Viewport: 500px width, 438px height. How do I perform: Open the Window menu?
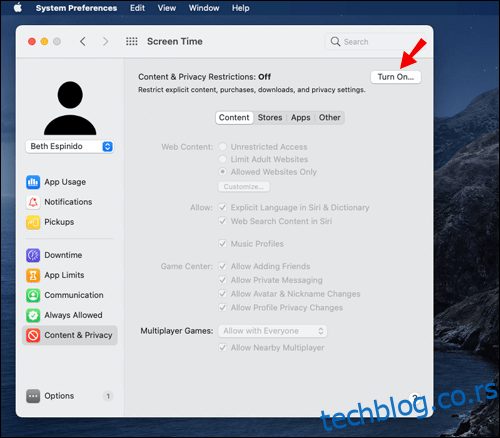coord(204,8)
